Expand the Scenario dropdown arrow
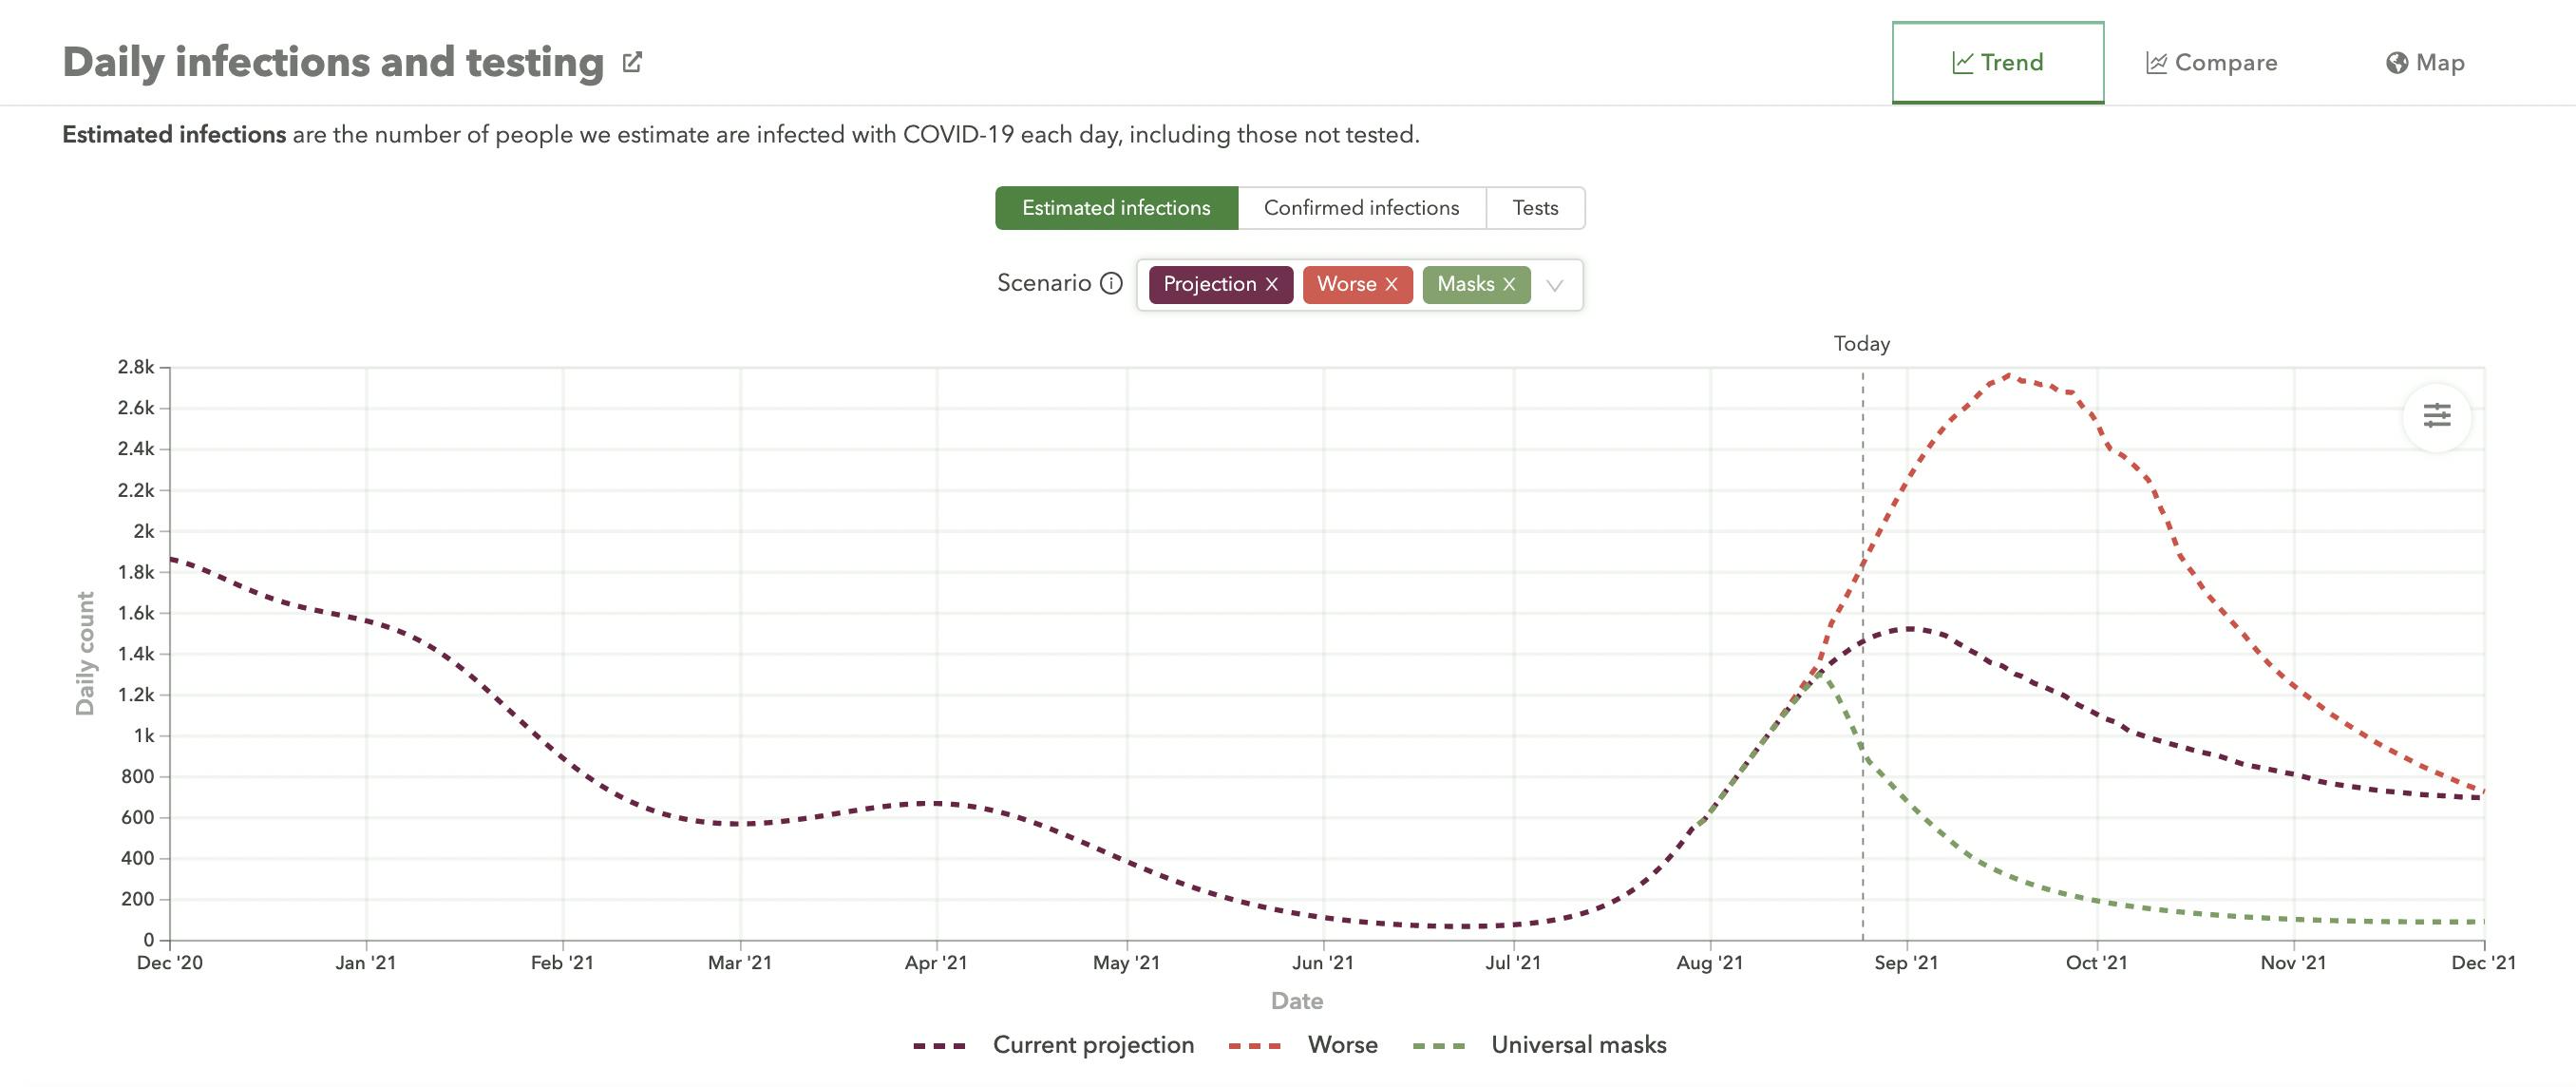This screenshot has height=1087, width=2576. tap(1555, 286)
